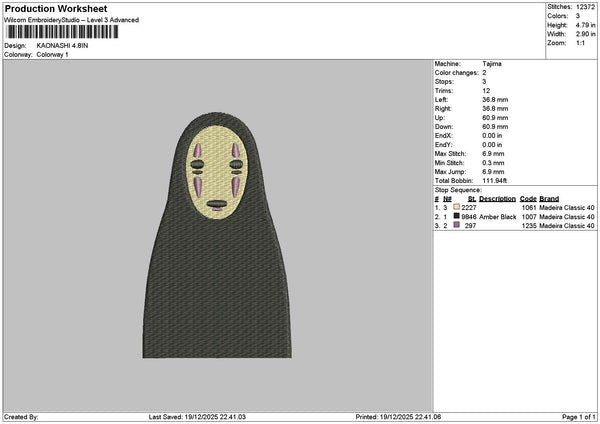Click the Code column header
Viewport: 600px width, 424px height.
tap(529, 198)
